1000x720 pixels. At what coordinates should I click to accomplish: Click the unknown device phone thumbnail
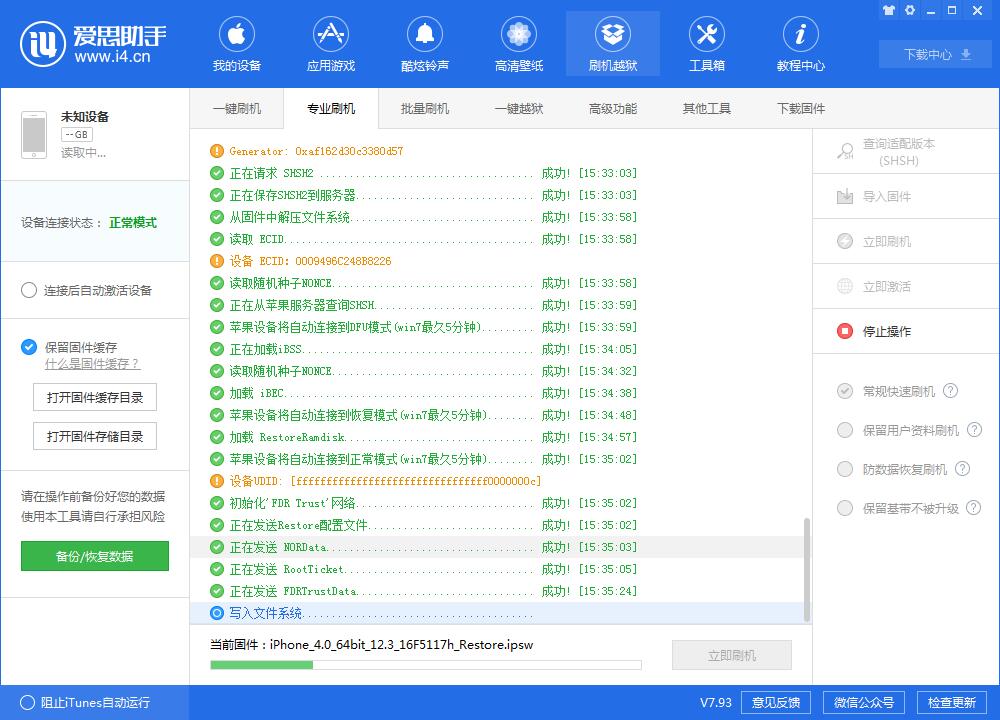pos(34,135)
